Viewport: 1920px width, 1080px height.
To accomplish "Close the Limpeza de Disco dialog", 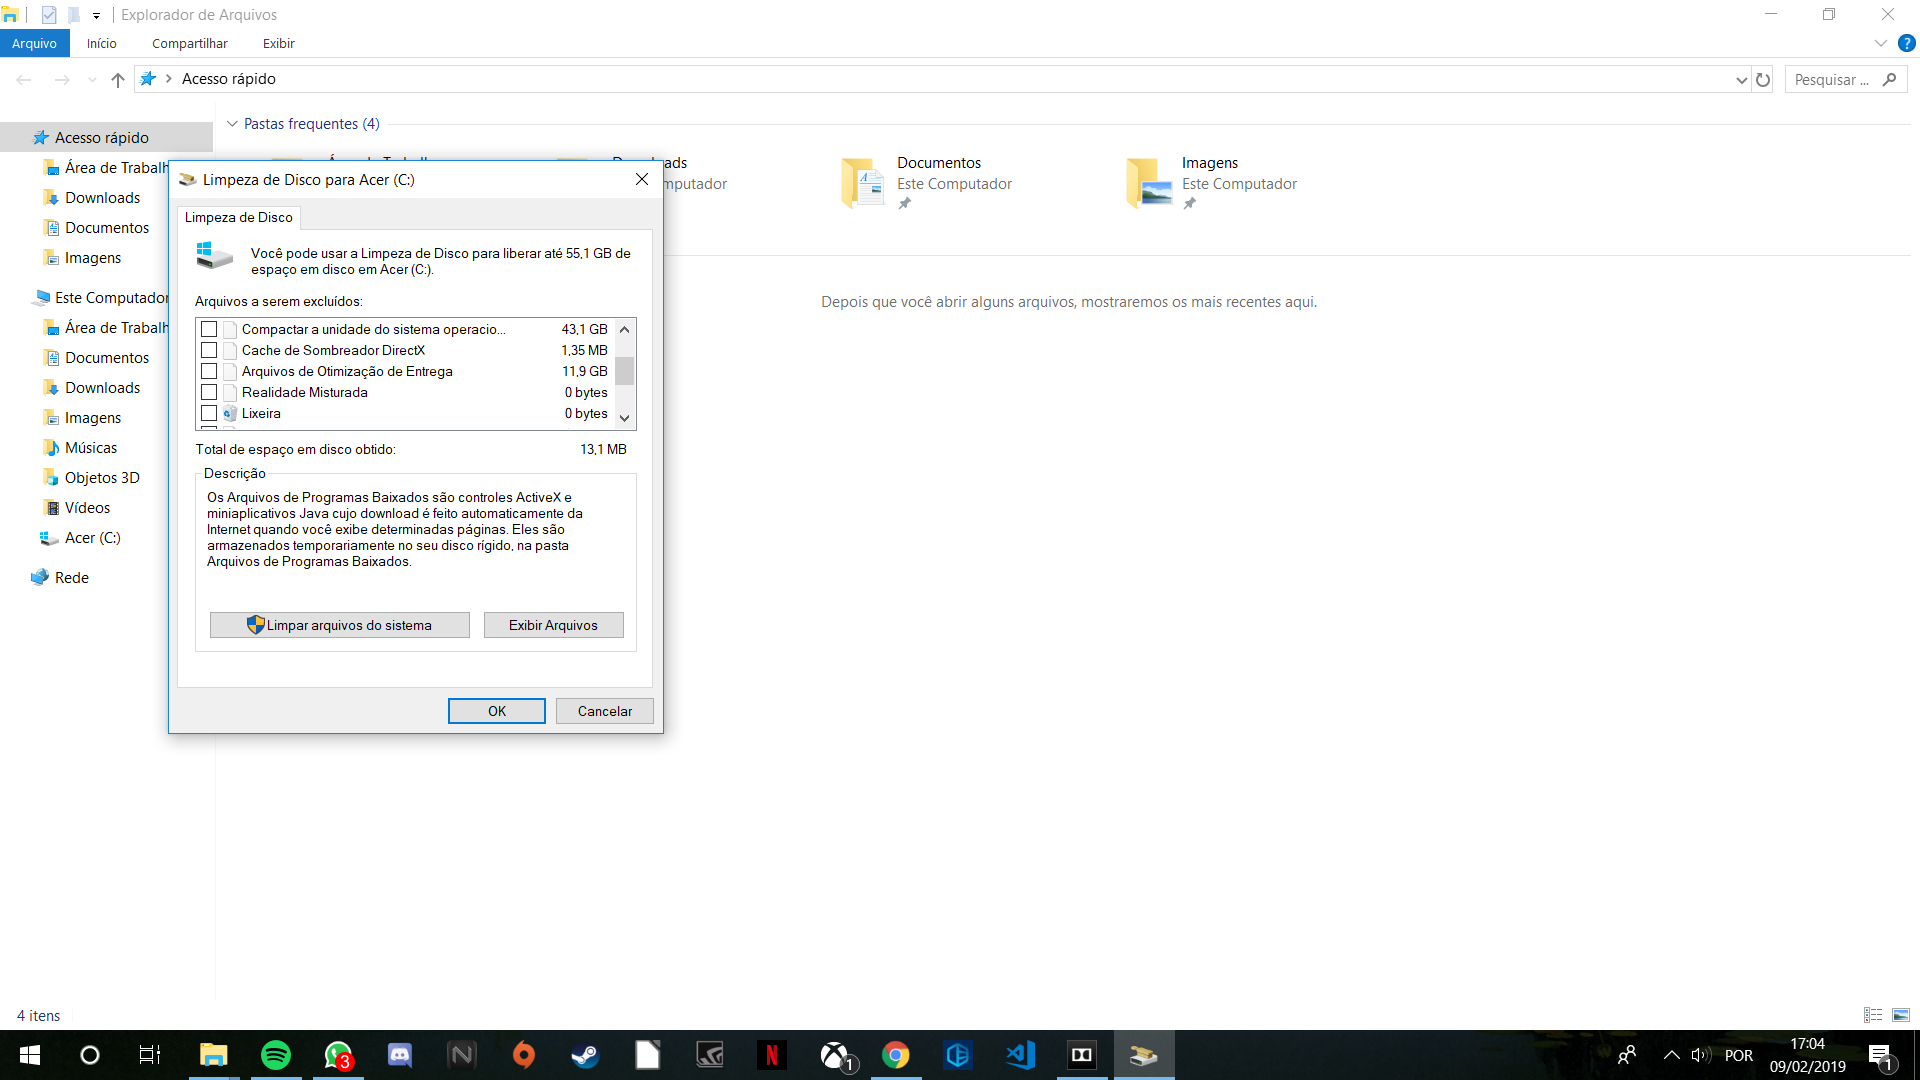I will [642, 179].
